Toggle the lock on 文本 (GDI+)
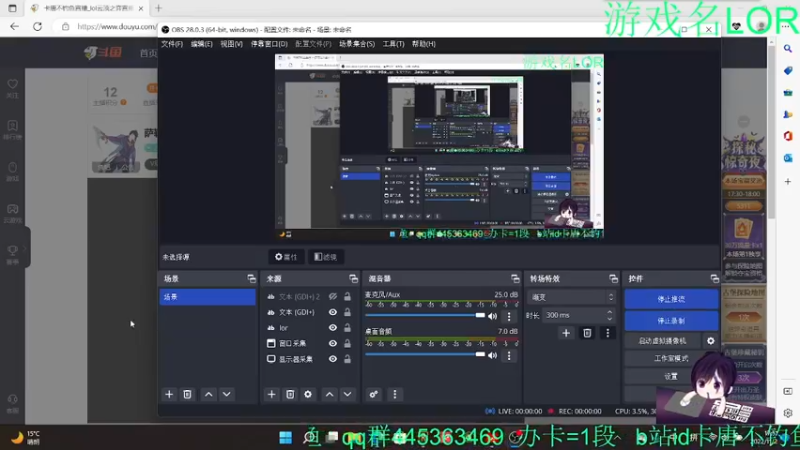This screenshot has width=800, height=450. [x=347, y=312]
